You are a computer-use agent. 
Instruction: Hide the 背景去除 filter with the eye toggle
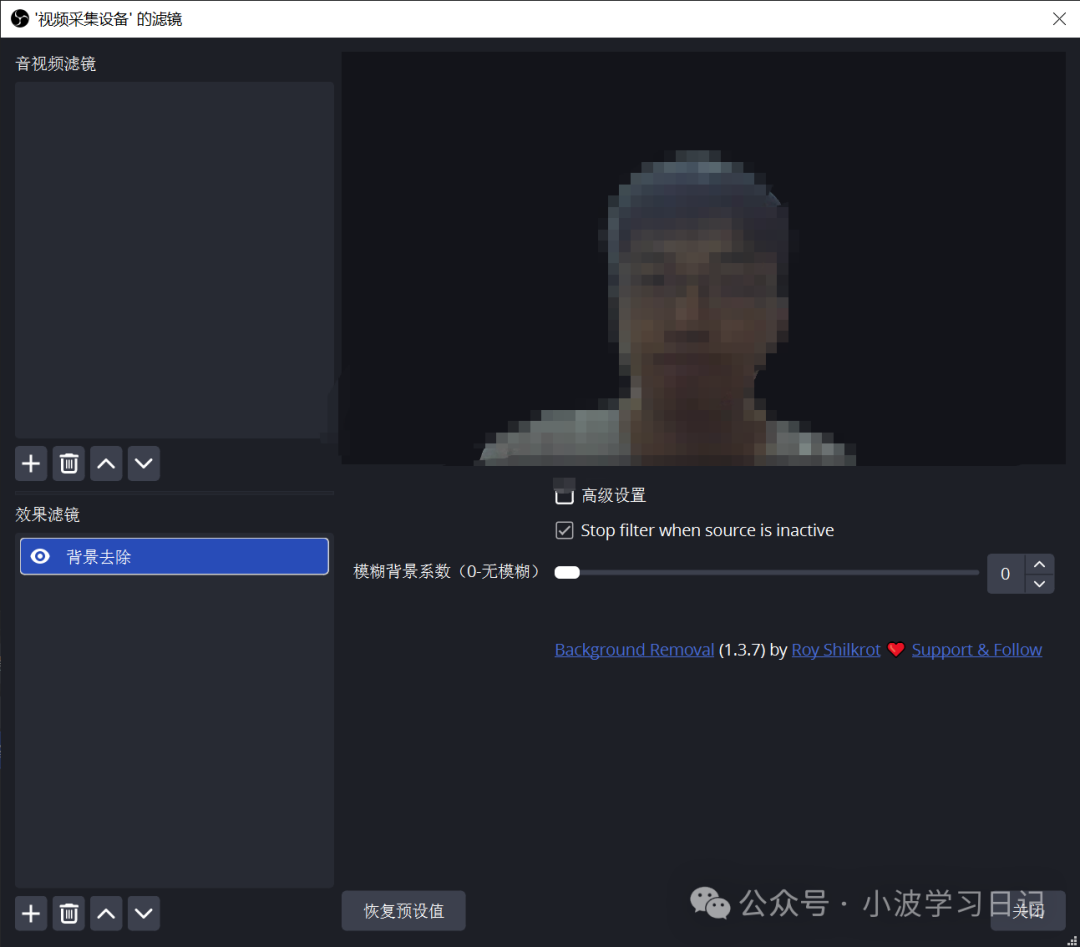(40, 556)
